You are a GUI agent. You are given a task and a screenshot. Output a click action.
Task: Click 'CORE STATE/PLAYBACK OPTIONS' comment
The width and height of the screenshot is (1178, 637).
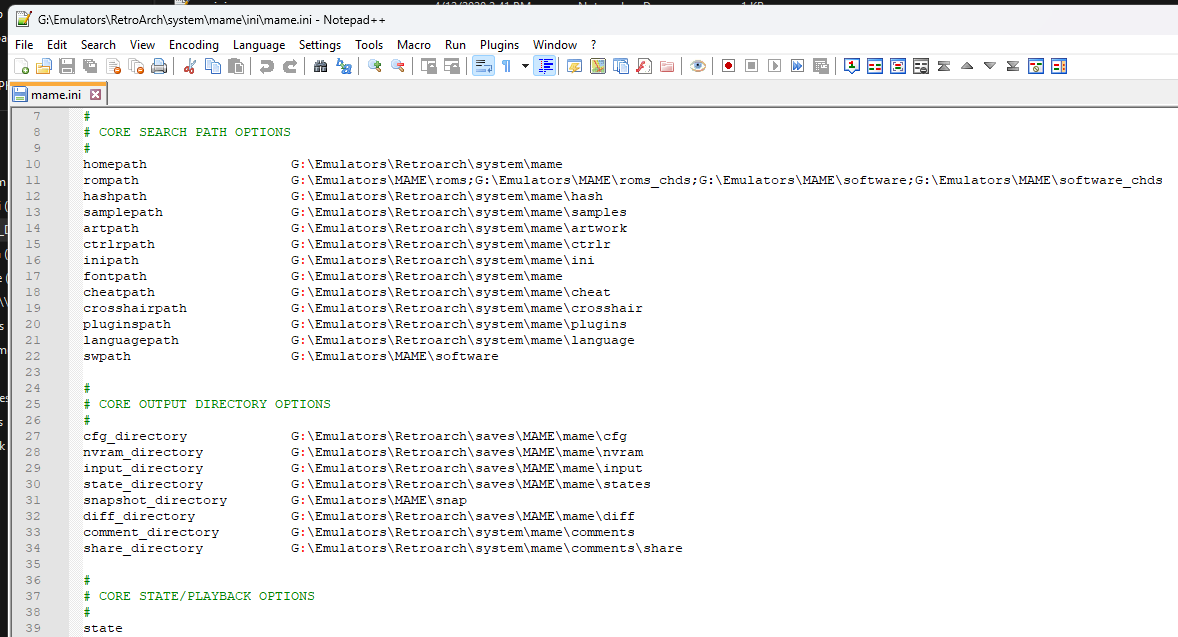click(207, 596)
